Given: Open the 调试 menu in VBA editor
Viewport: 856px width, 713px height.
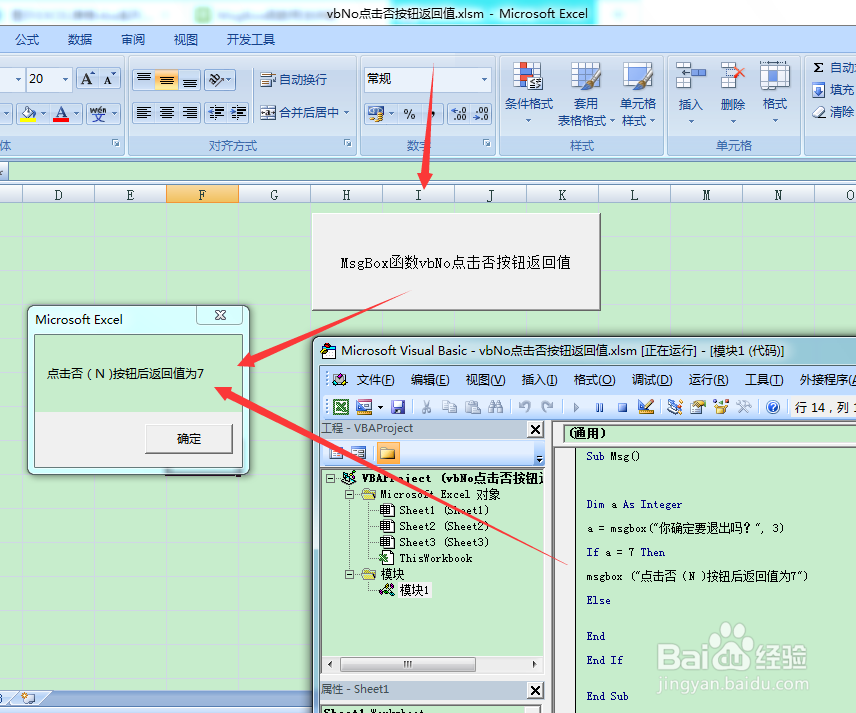Looking at the screenshot, I should pos(651,380).
